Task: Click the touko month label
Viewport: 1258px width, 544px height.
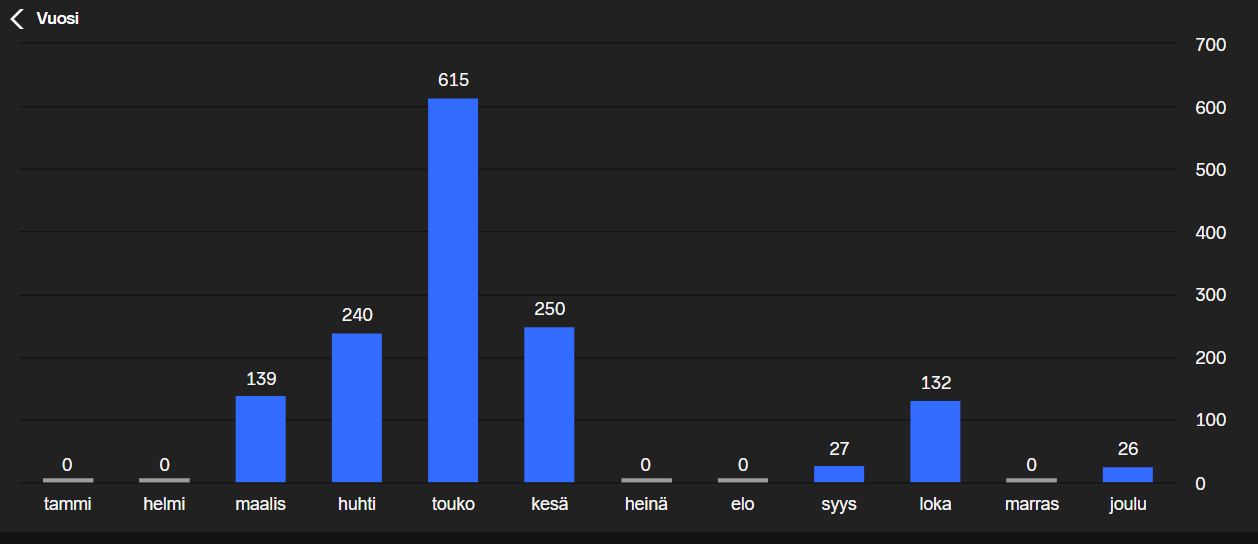Action: point(453,504)
